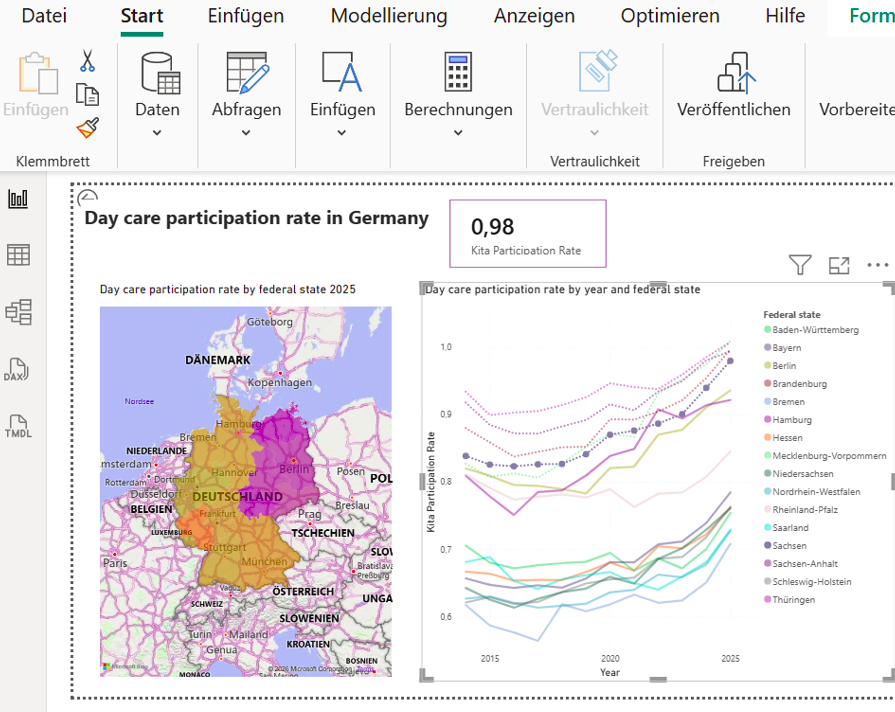895x712 pixels.
Task: Click the Cut scissors icon
Action: (x=87, y=61)
